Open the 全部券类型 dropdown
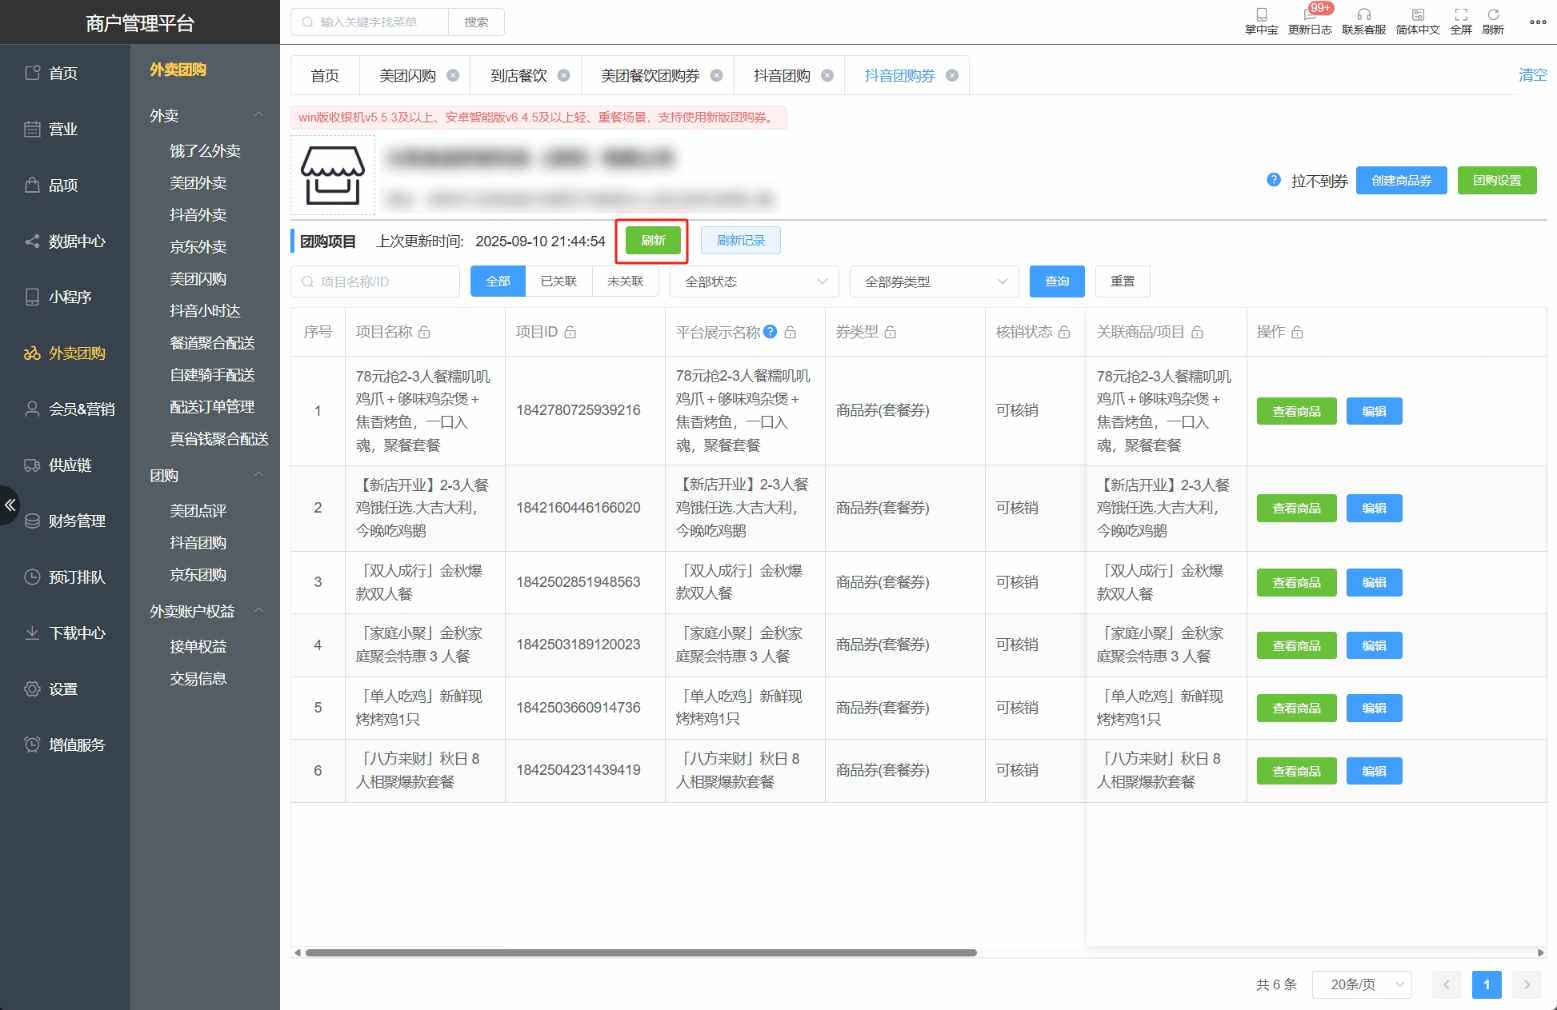1557x1010 pixels. [x=935, y=282]
